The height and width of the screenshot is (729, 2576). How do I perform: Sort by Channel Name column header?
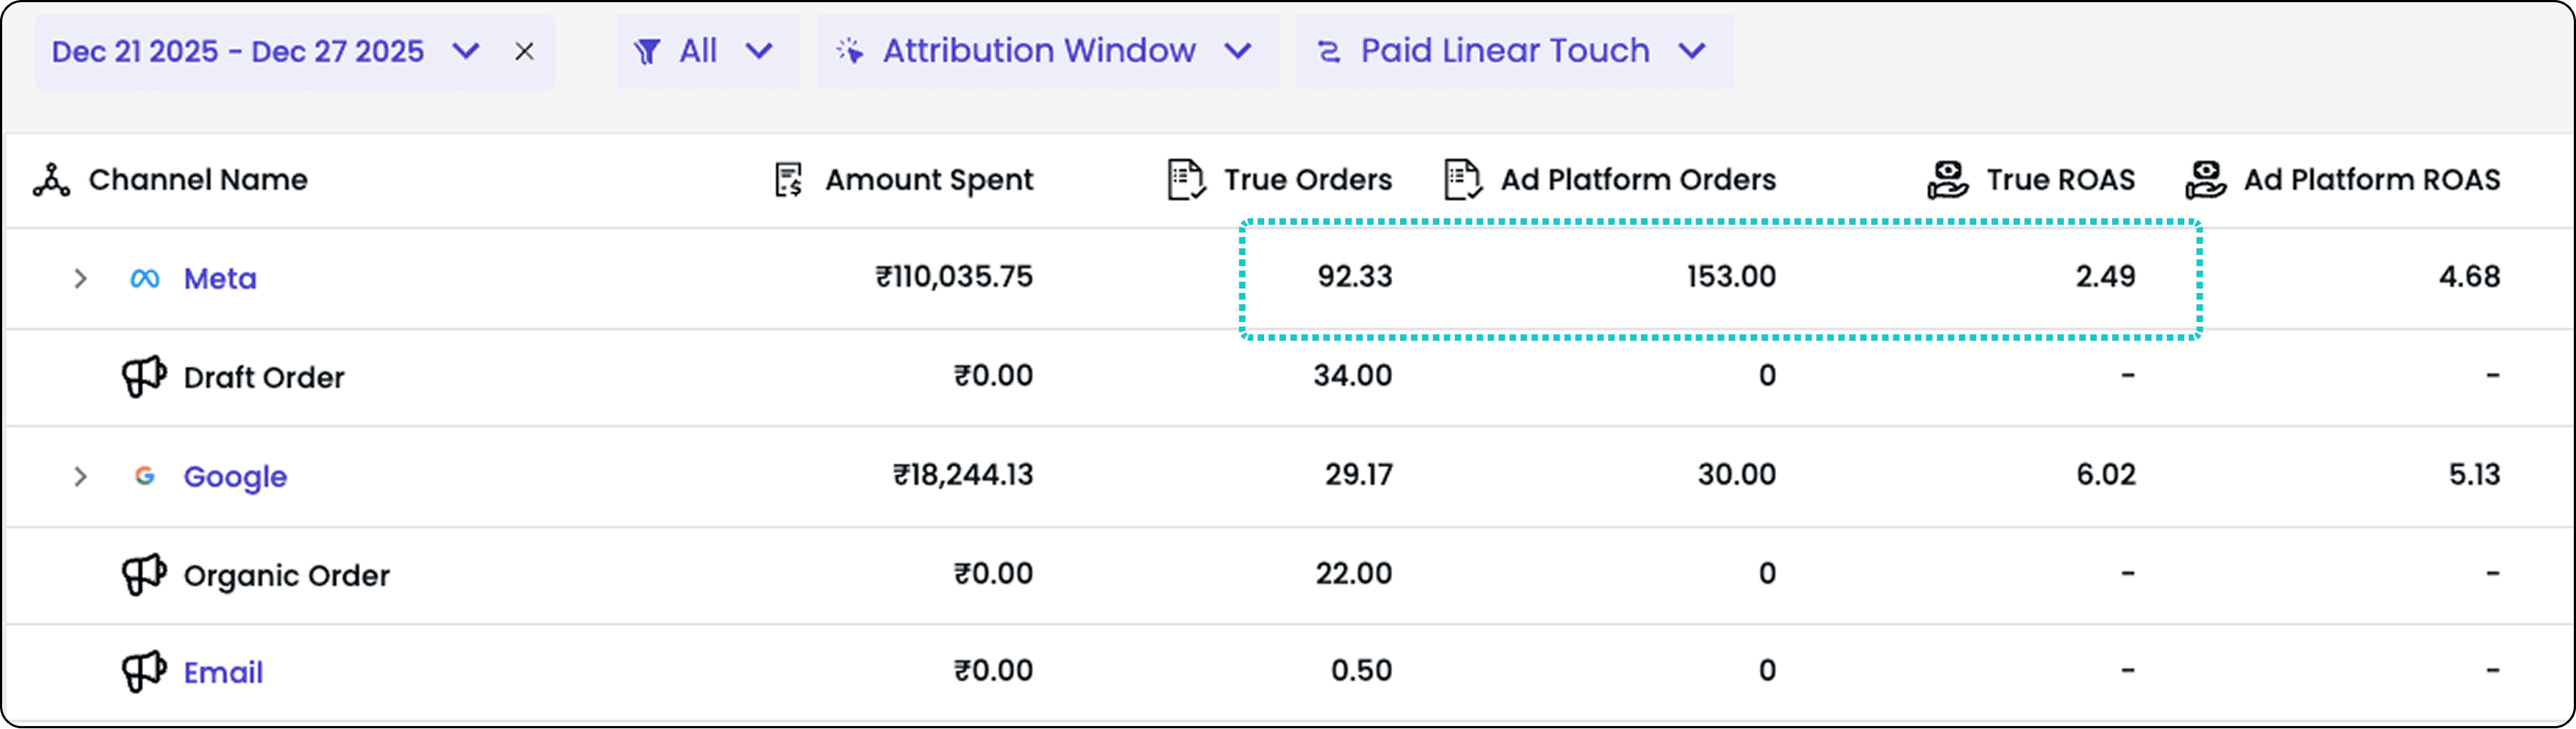pos(198,180)
